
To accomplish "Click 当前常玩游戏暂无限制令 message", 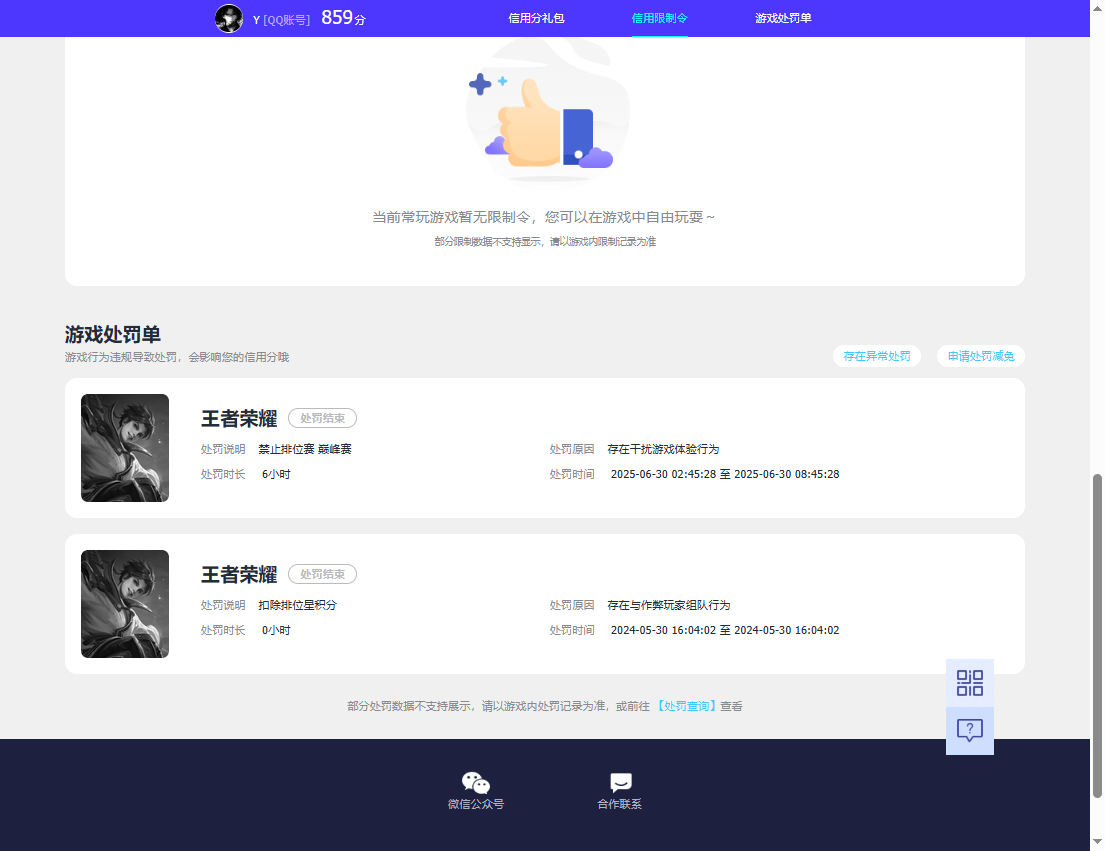I will pyautogui.click(x=543, y=217).
